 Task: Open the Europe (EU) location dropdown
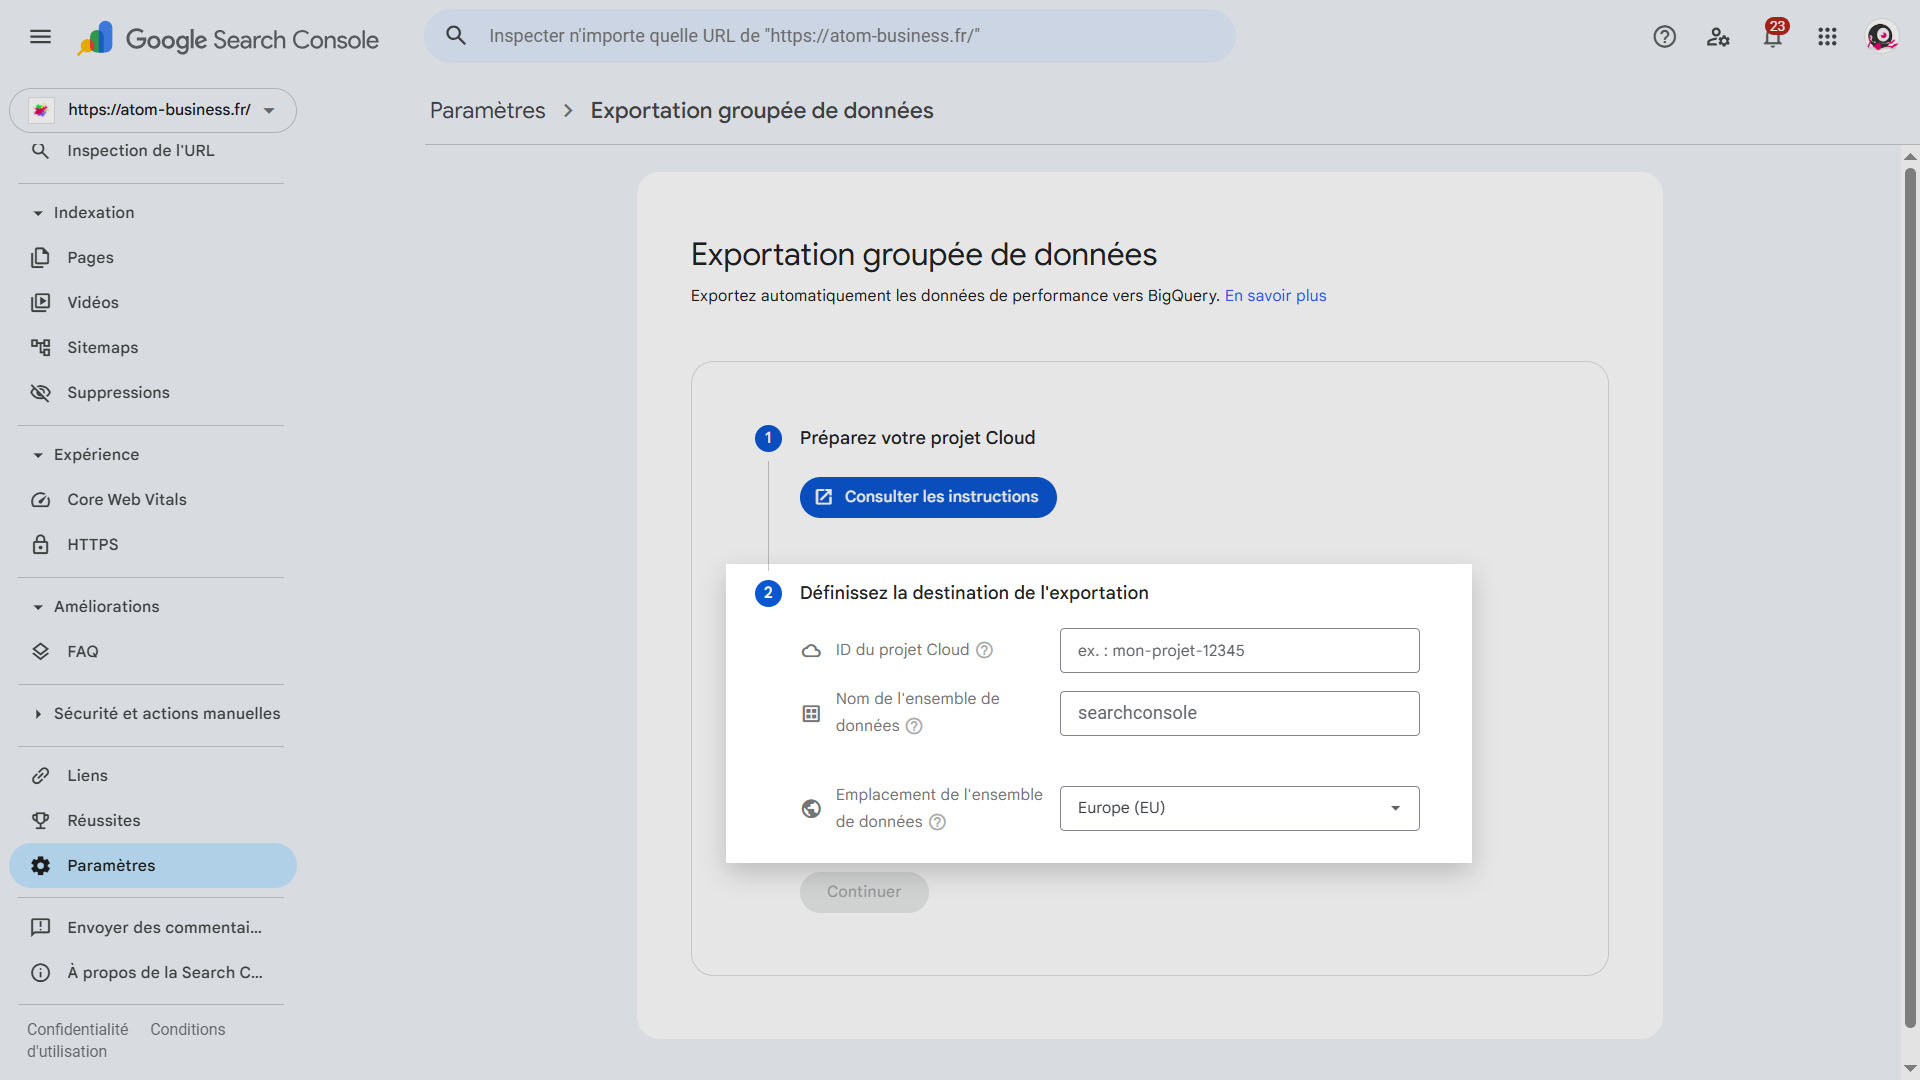pyautogui.click(x=1239, y=808)
